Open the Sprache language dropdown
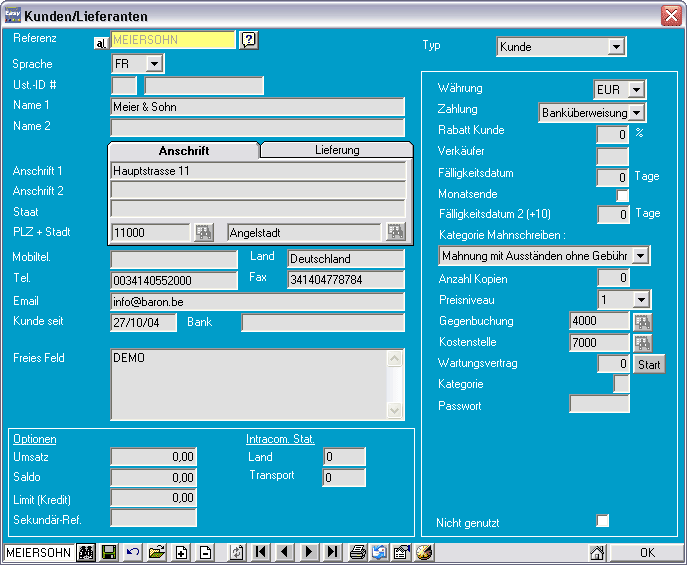The width and height of the screenshot is (687, 565). coord(154,64)
